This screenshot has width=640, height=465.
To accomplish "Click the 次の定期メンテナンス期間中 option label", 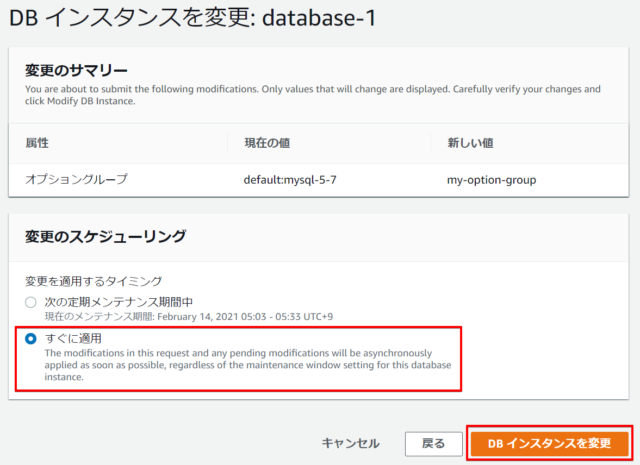I will point(119,302).
